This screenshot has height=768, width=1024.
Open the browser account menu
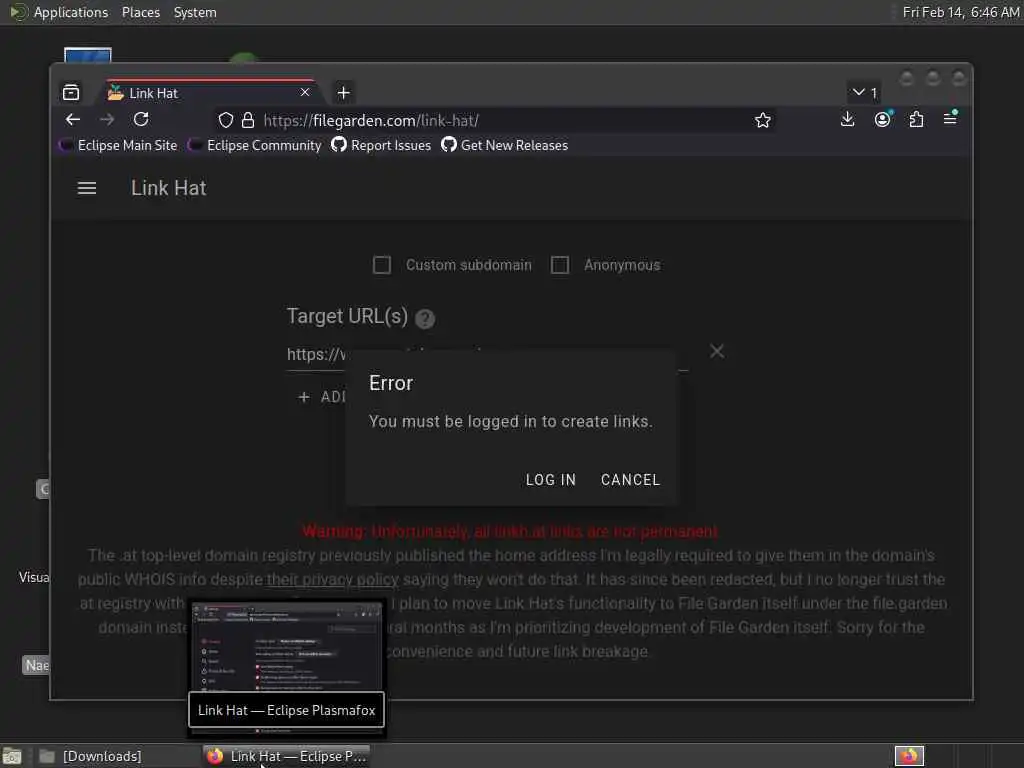tap(882, 120)
